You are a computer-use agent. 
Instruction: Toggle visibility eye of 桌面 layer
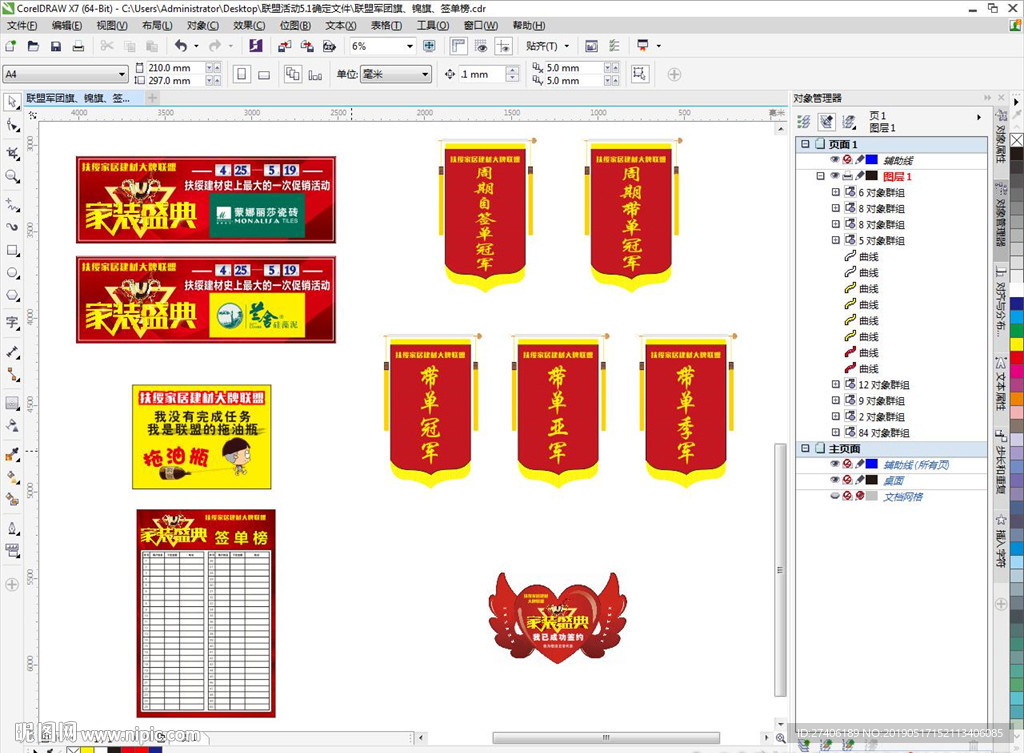click(834, 480)
